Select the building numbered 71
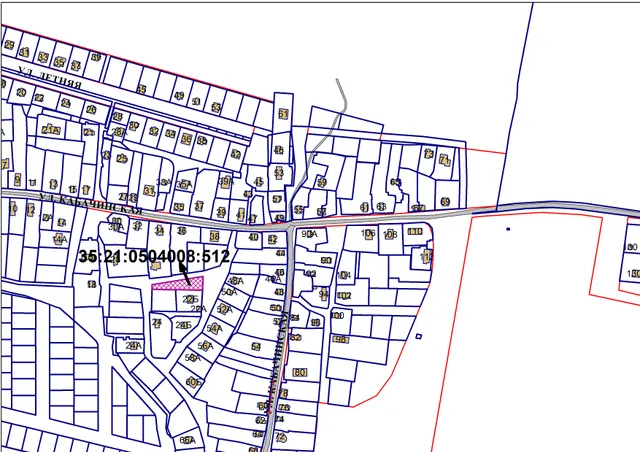 pyautogui.click(x=444, y=160)
